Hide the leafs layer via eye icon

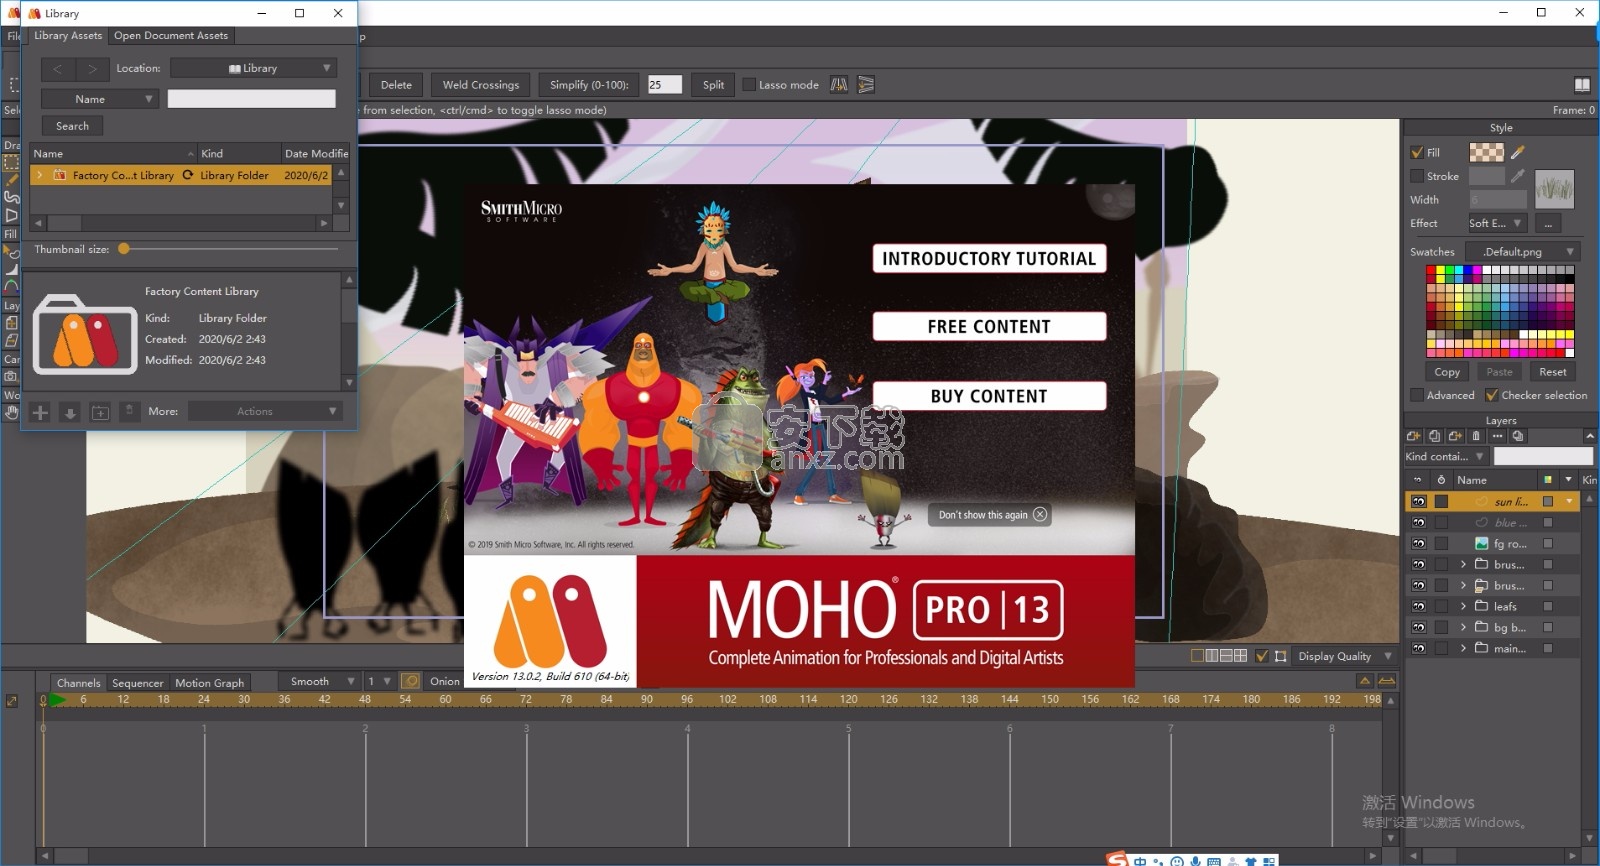click(1419, 606)
